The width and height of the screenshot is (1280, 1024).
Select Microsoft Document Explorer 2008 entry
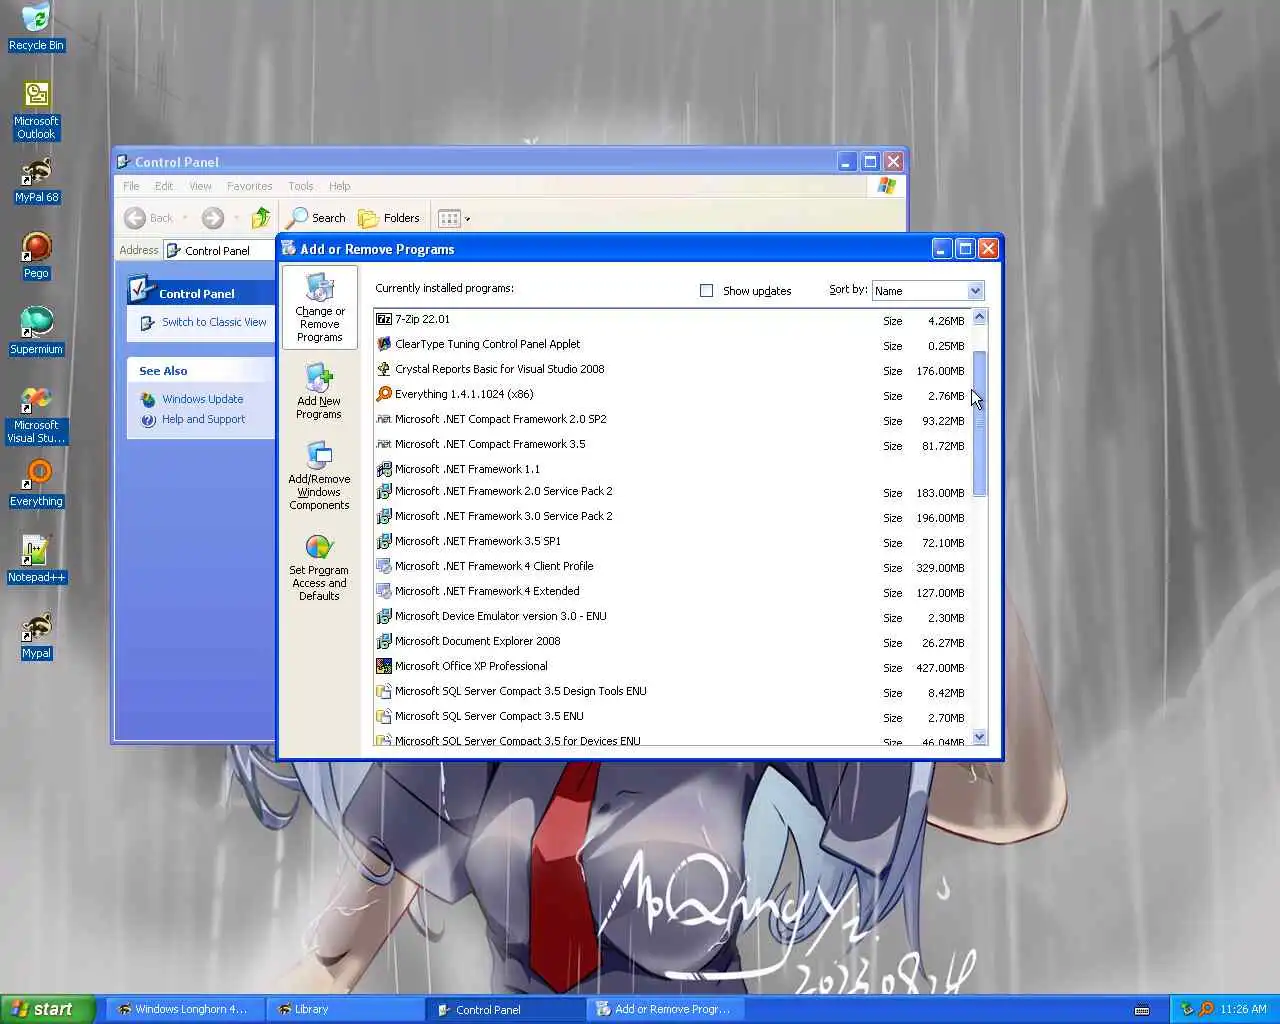click(671, 641)
